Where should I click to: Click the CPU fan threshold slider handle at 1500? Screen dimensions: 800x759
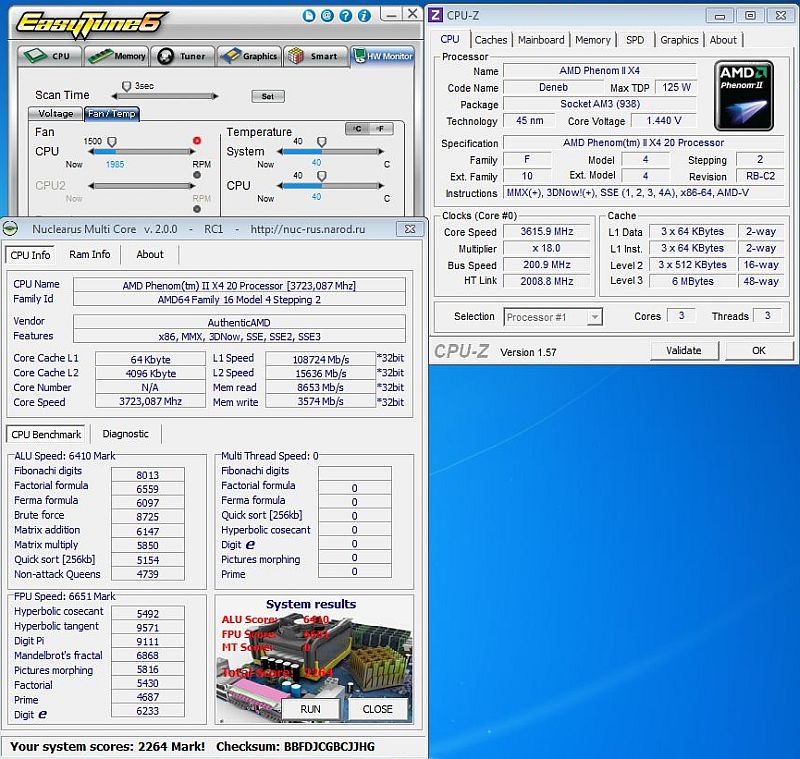[x=112, y=142]
